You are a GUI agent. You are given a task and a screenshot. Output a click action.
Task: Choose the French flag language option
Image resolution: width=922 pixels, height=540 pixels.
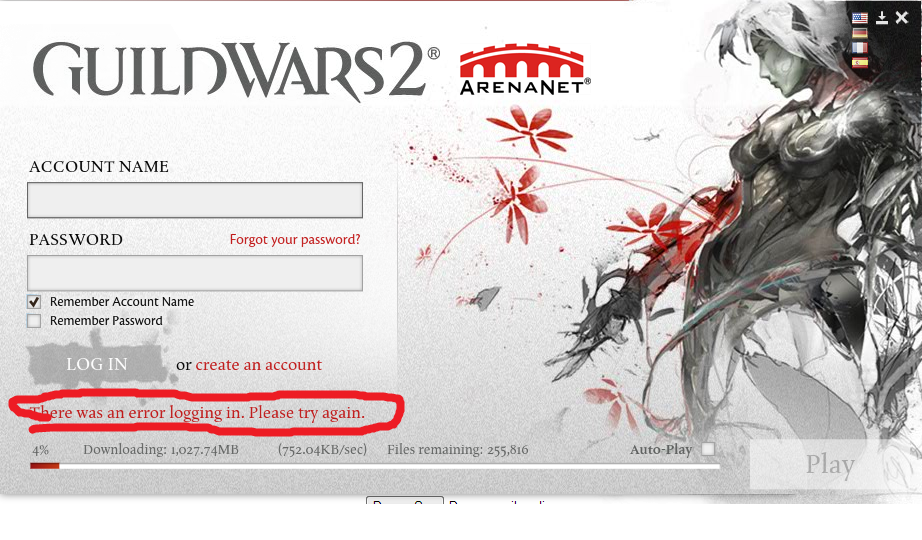pos(860,48)
